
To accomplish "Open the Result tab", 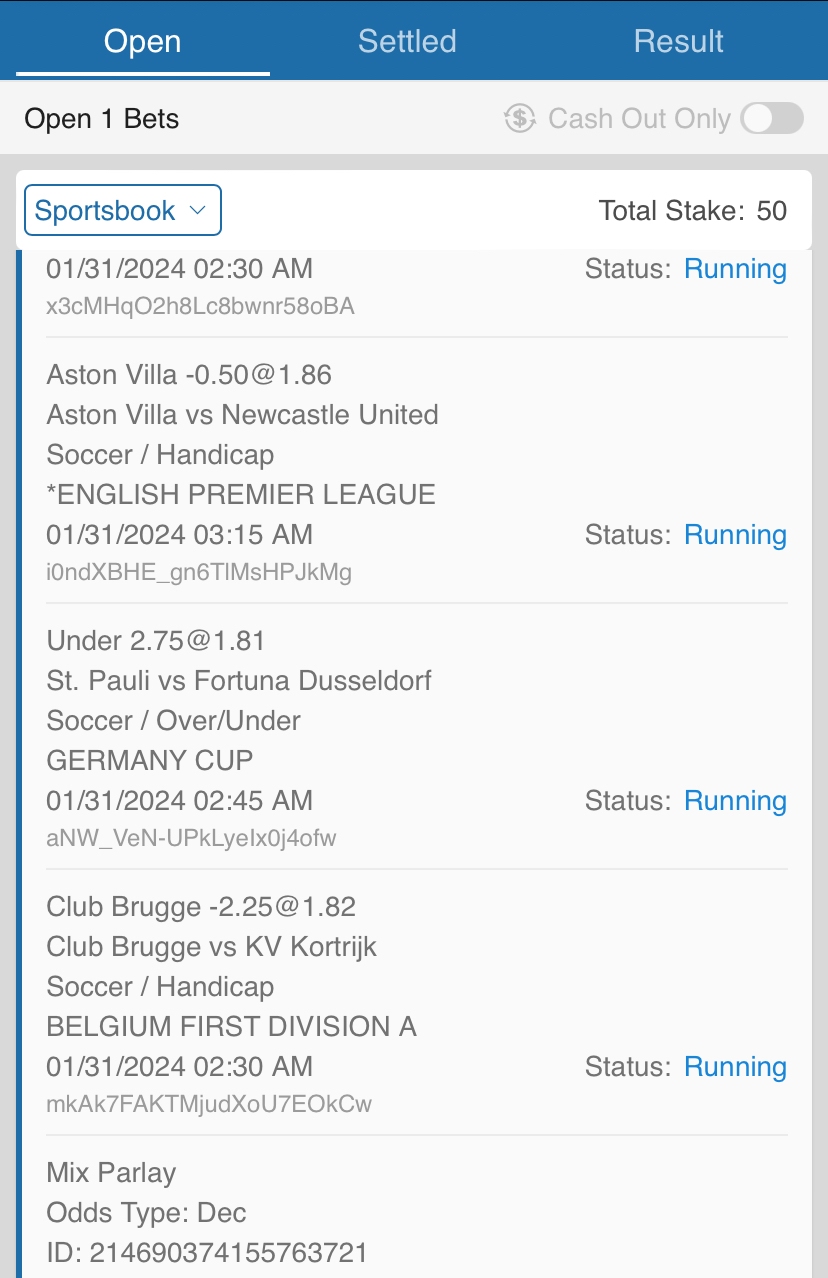I will point(678,41).
